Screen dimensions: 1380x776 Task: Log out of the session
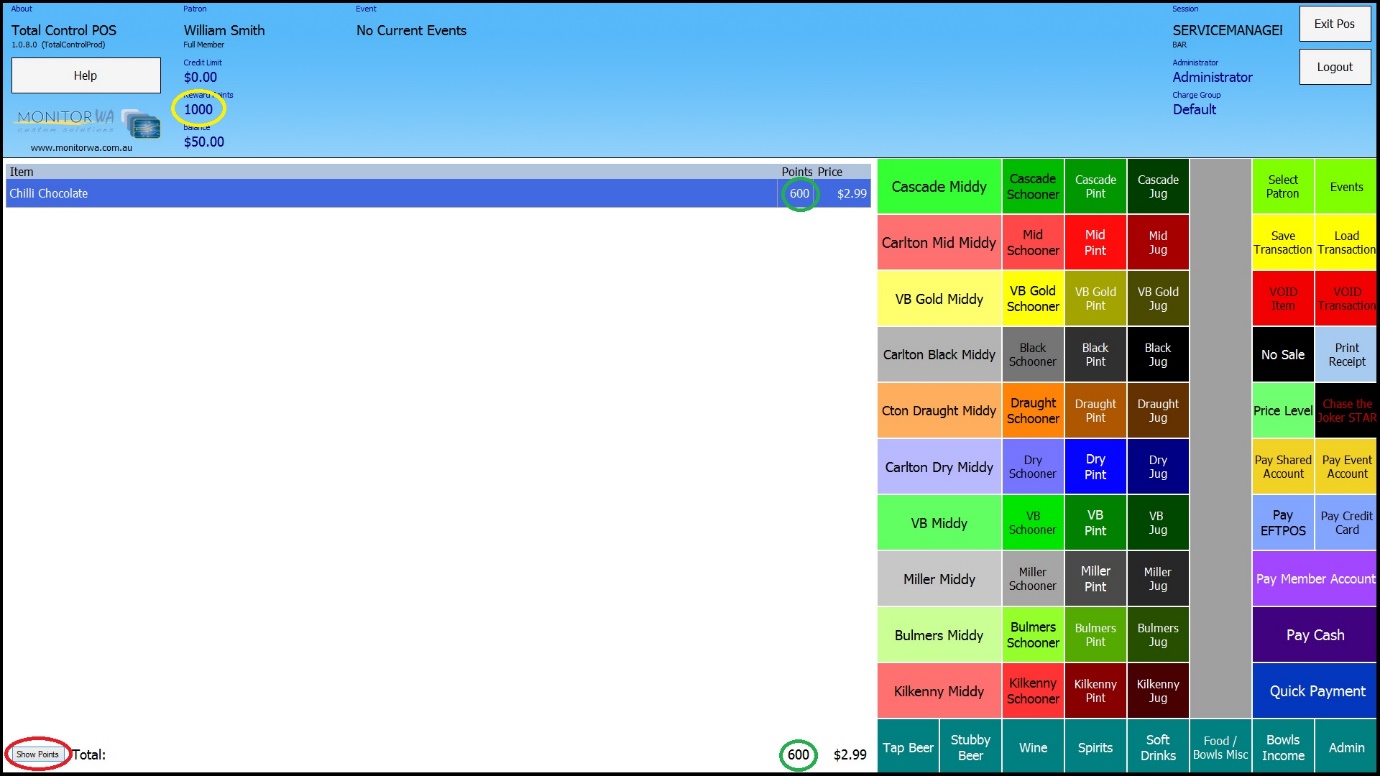[x=1335, y=67]
